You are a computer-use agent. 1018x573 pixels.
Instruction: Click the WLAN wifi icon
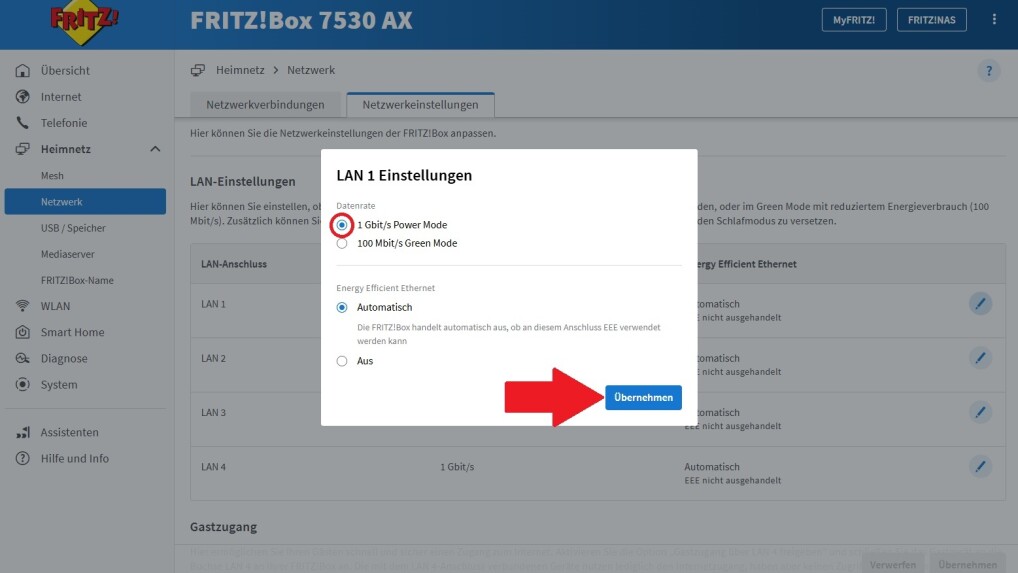point(23,306)
